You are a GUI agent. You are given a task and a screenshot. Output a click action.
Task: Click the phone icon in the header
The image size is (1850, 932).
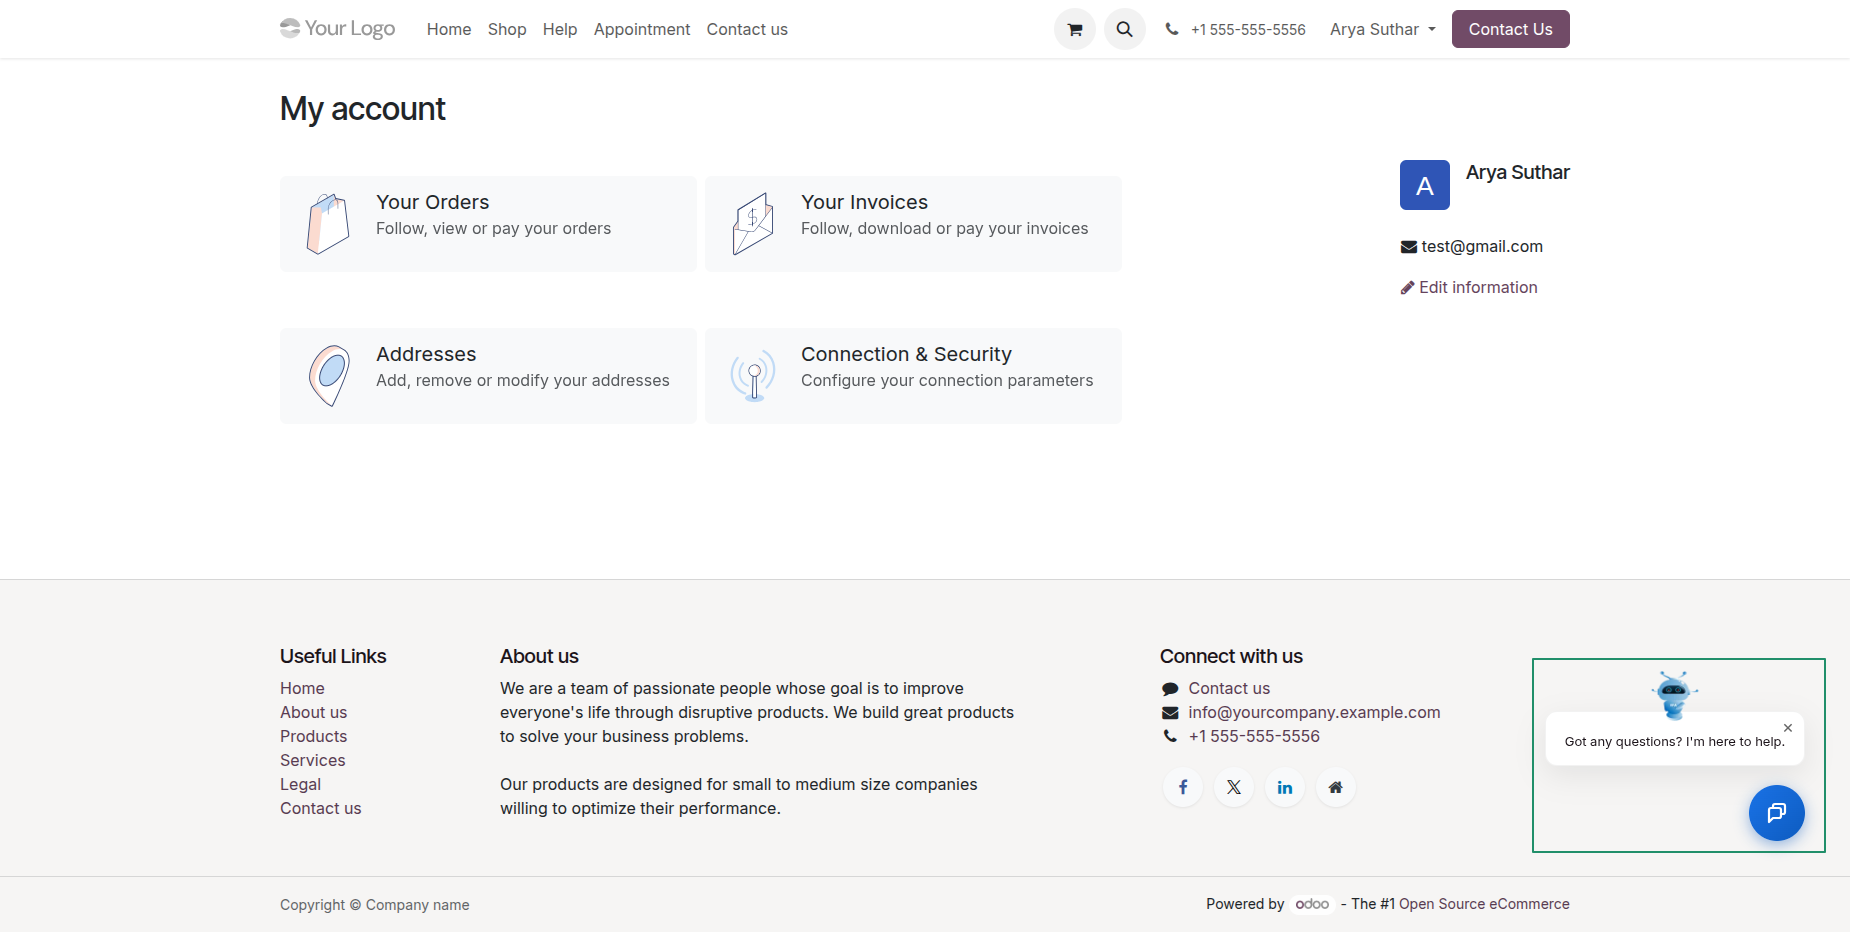click(1172, 29)
